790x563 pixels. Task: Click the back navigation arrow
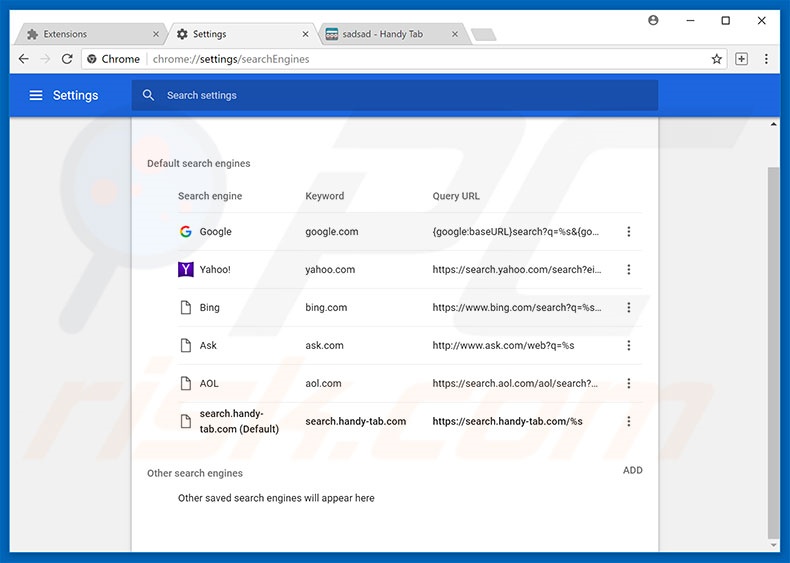[x=24, y=59]
